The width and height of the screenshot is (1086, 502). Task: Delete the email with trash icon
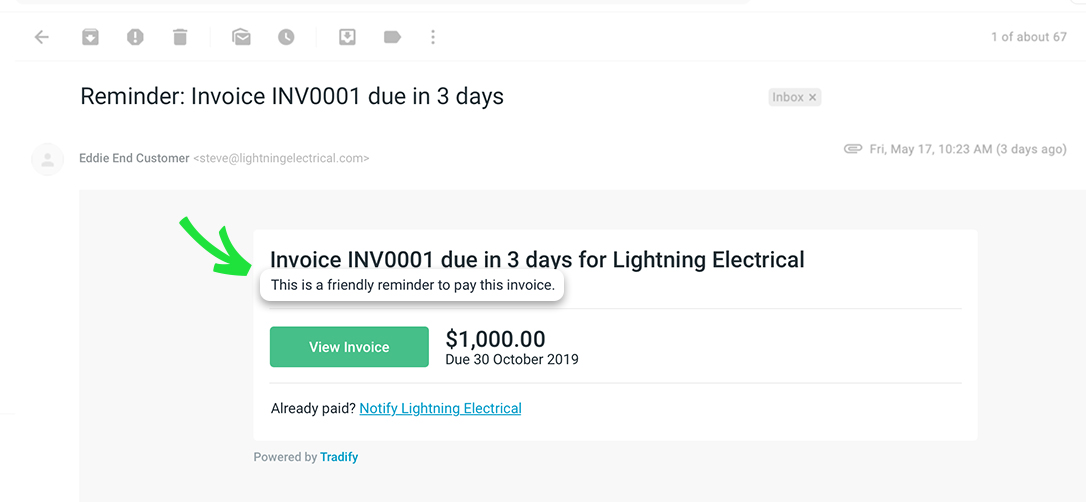pyautogui.click(x=180, y=37)
